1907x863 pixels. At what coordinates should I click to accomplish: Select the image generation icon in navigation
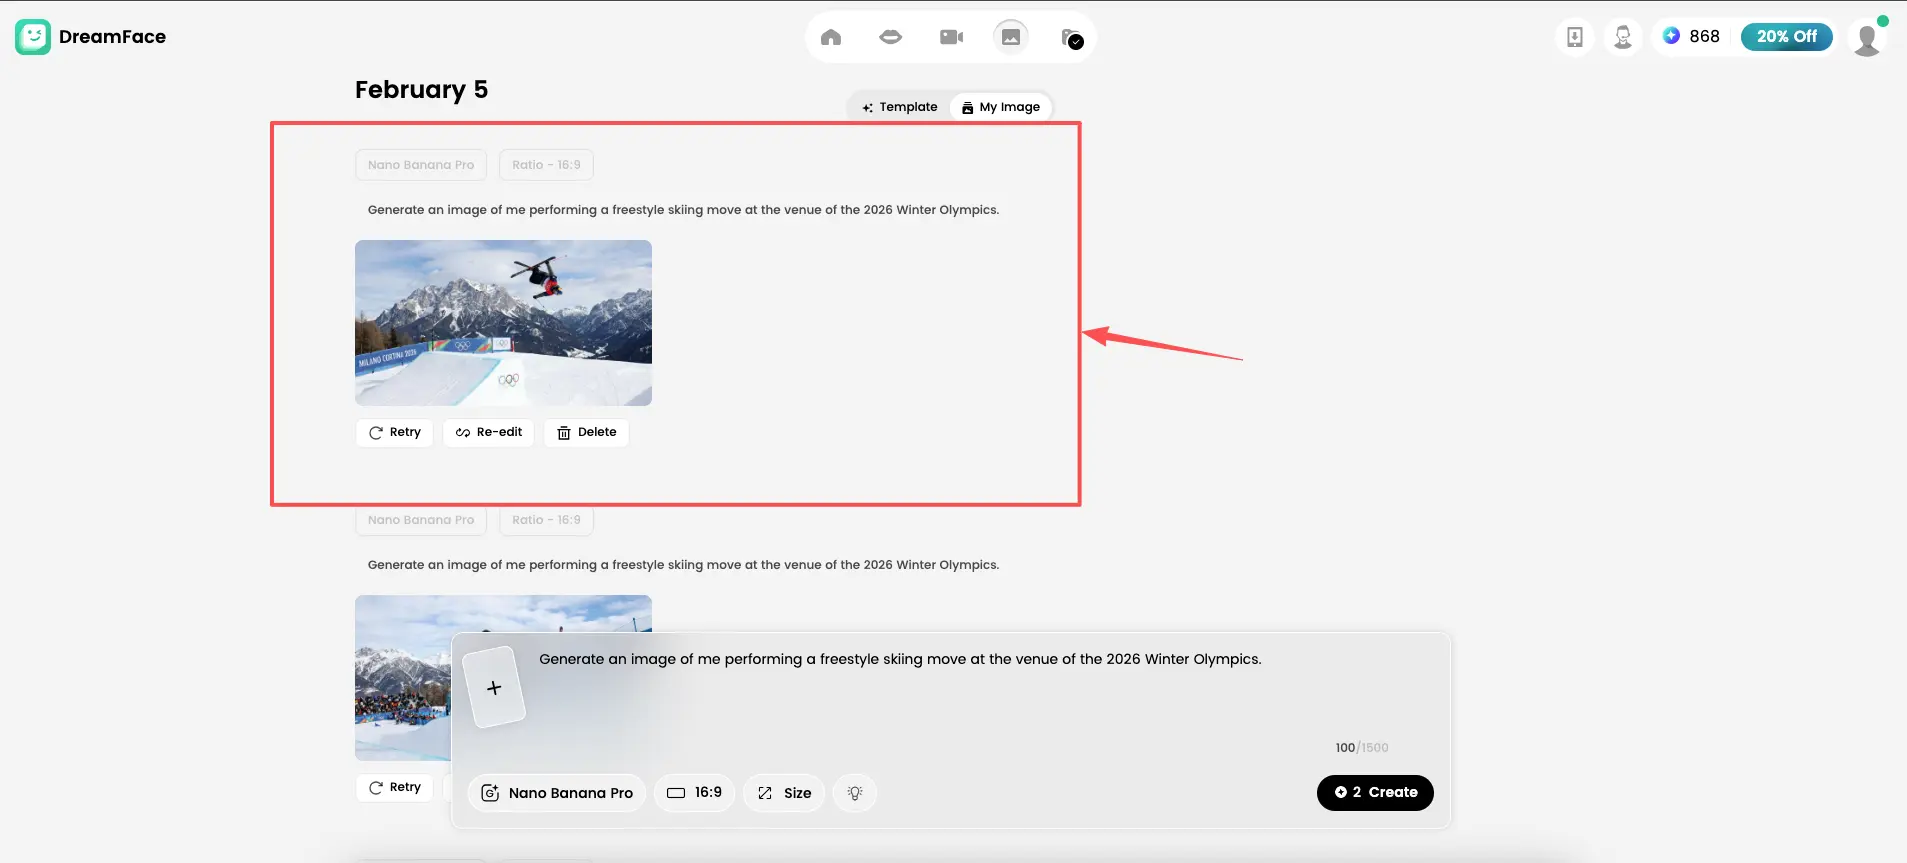[x=1011, y=37]
